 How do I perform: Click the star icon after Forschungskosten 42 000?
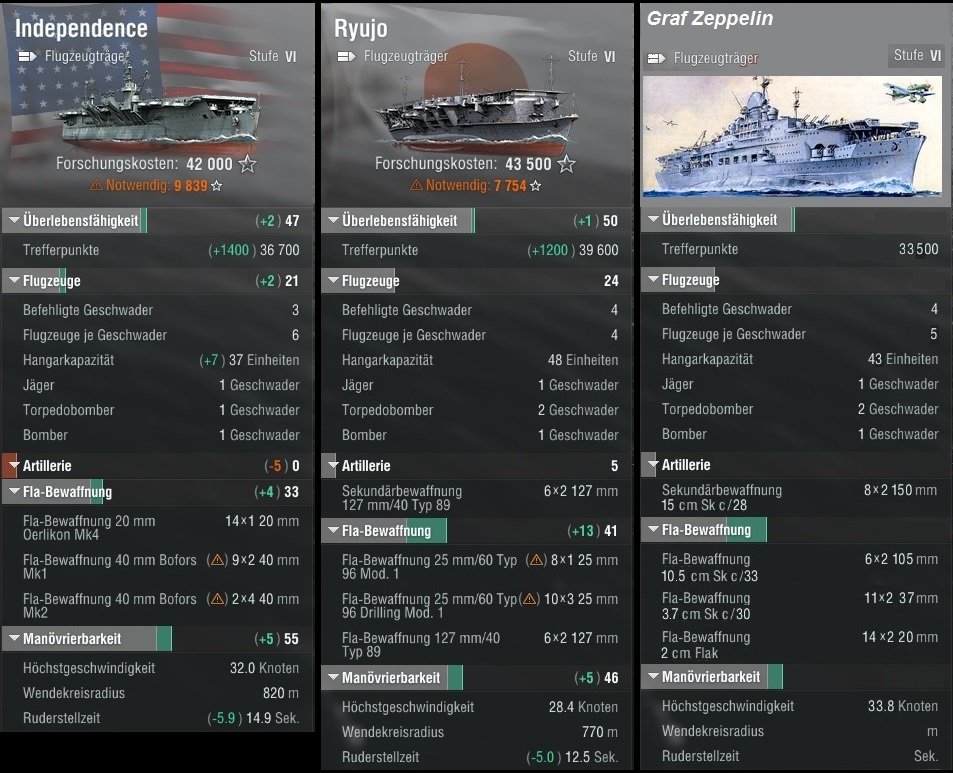pyautogui.click(x=248, y=164)
